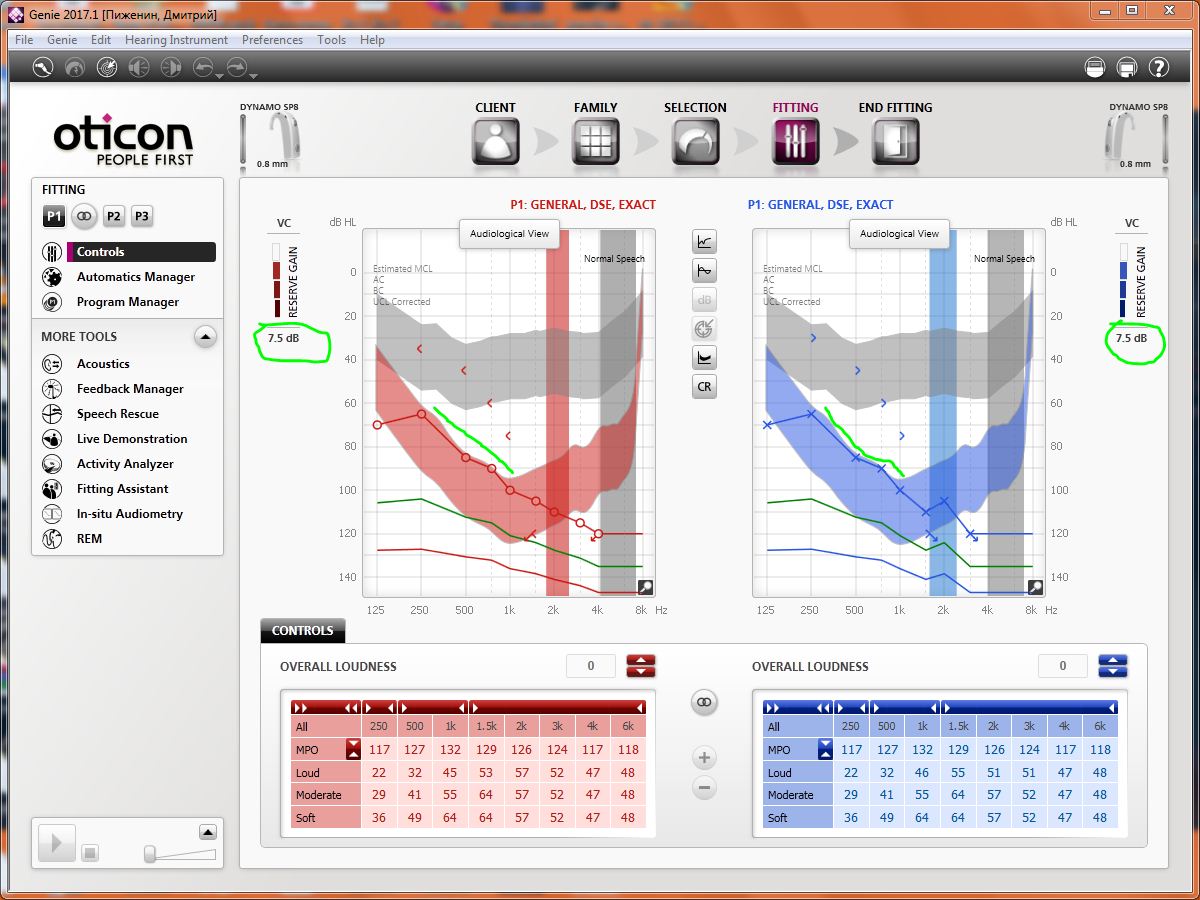Click right Overall Loudness value field
Viewport: 1200px width, 900px height.
(1062, 666)
